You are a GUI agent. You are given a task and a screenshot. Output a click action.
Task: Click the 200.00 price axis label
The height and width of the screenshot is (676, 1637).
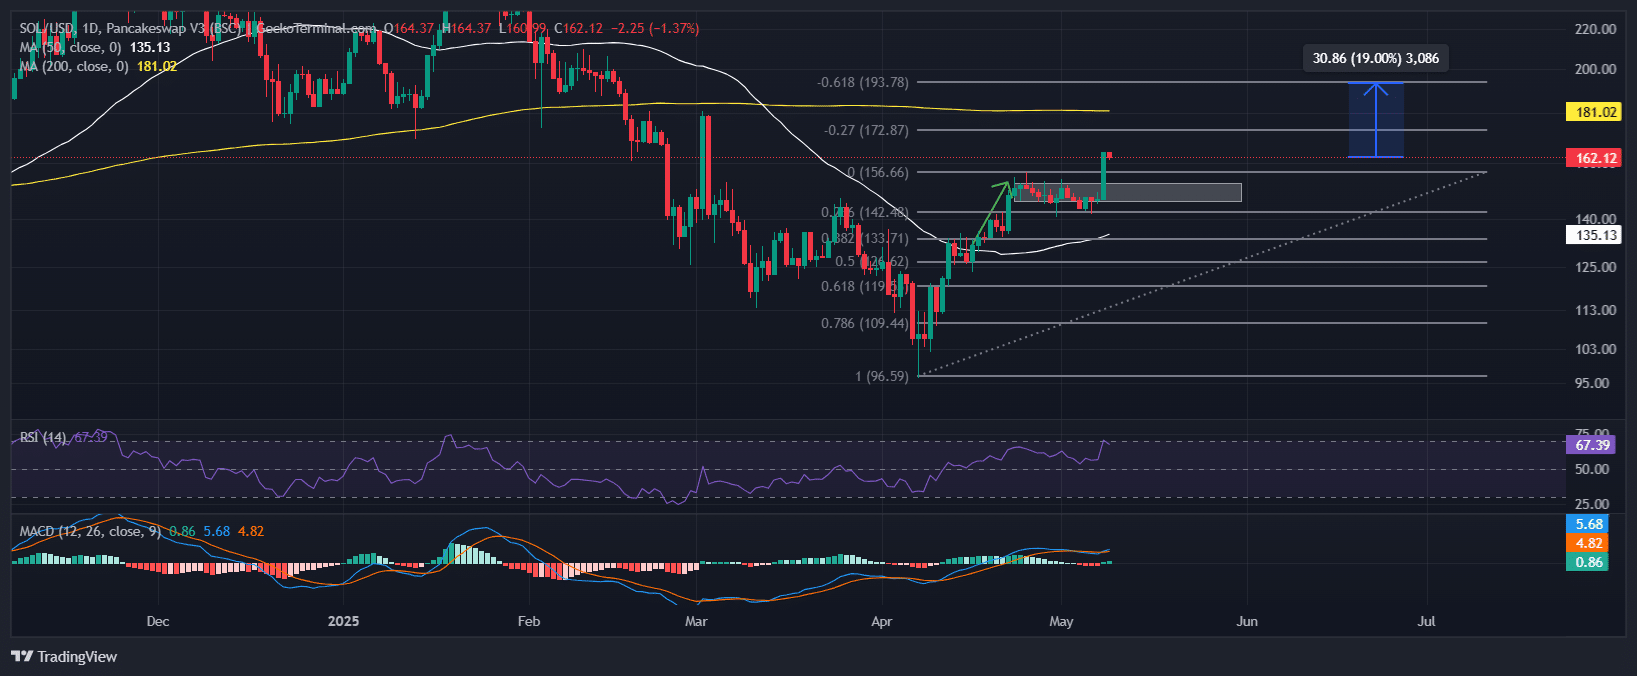point(1595,69)
